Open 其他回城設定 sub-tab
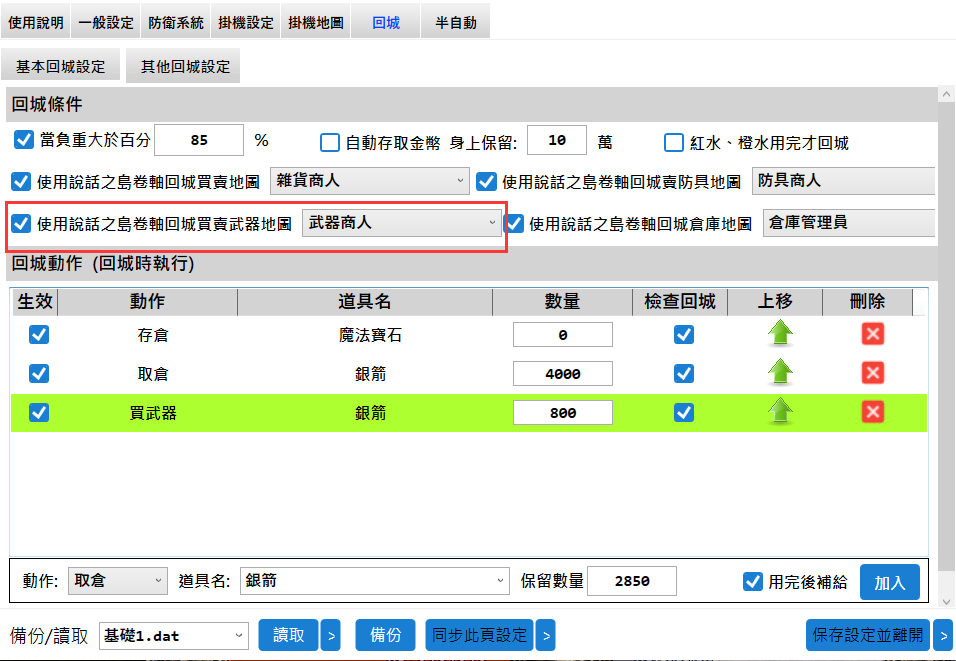This screenshot has height=661, width=956. click(x=185, y=66)
